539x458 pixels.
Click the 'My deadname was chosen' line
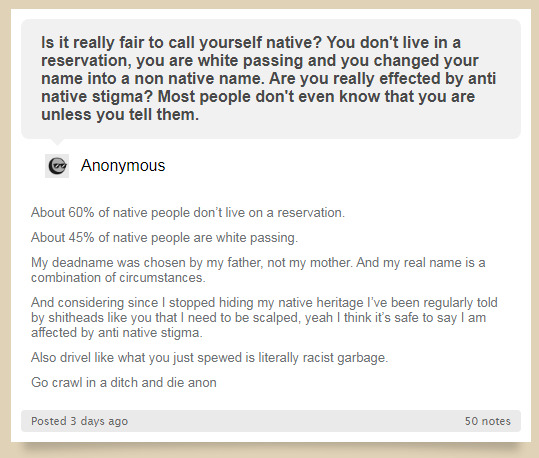258,263
